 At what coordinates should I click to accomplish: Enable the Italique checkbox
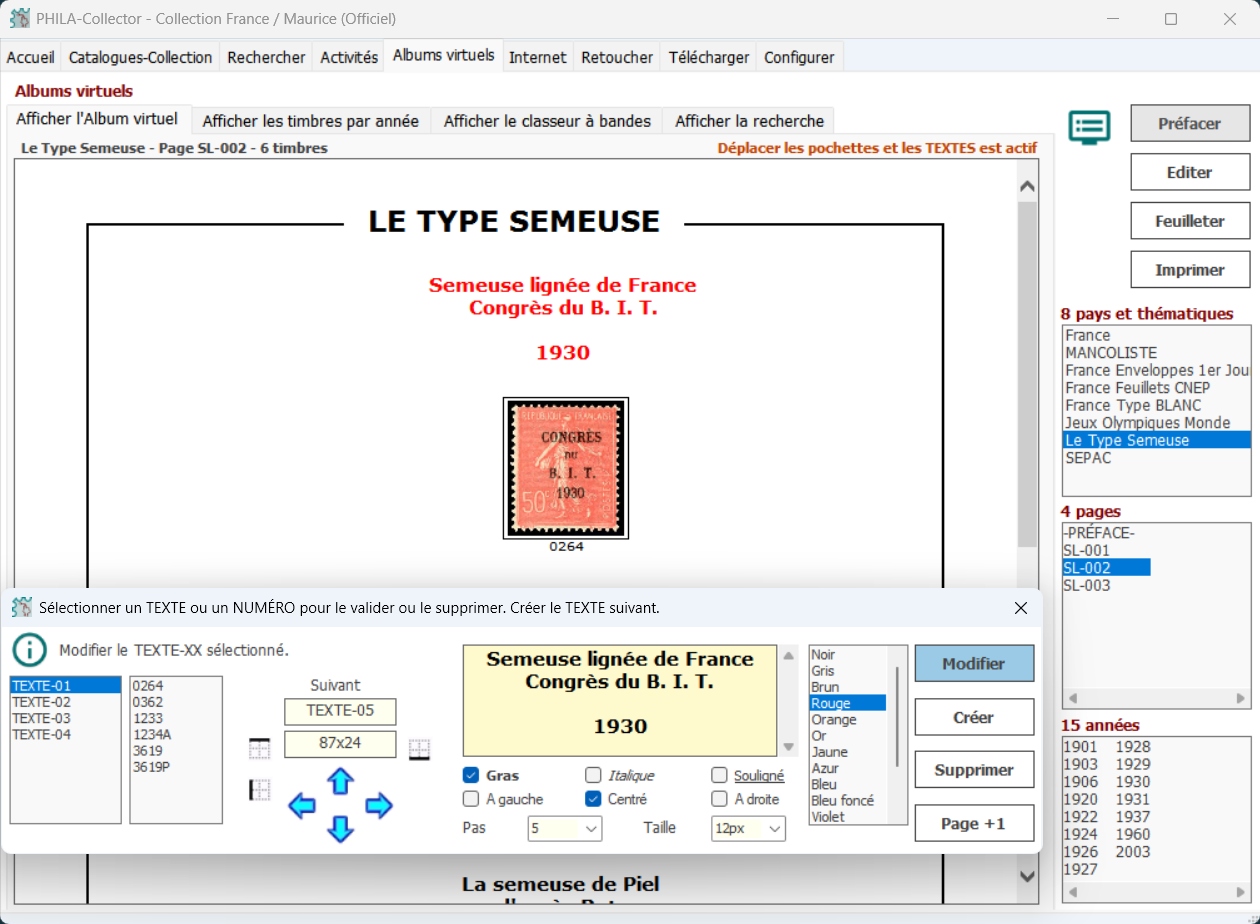tap(593, 775)
